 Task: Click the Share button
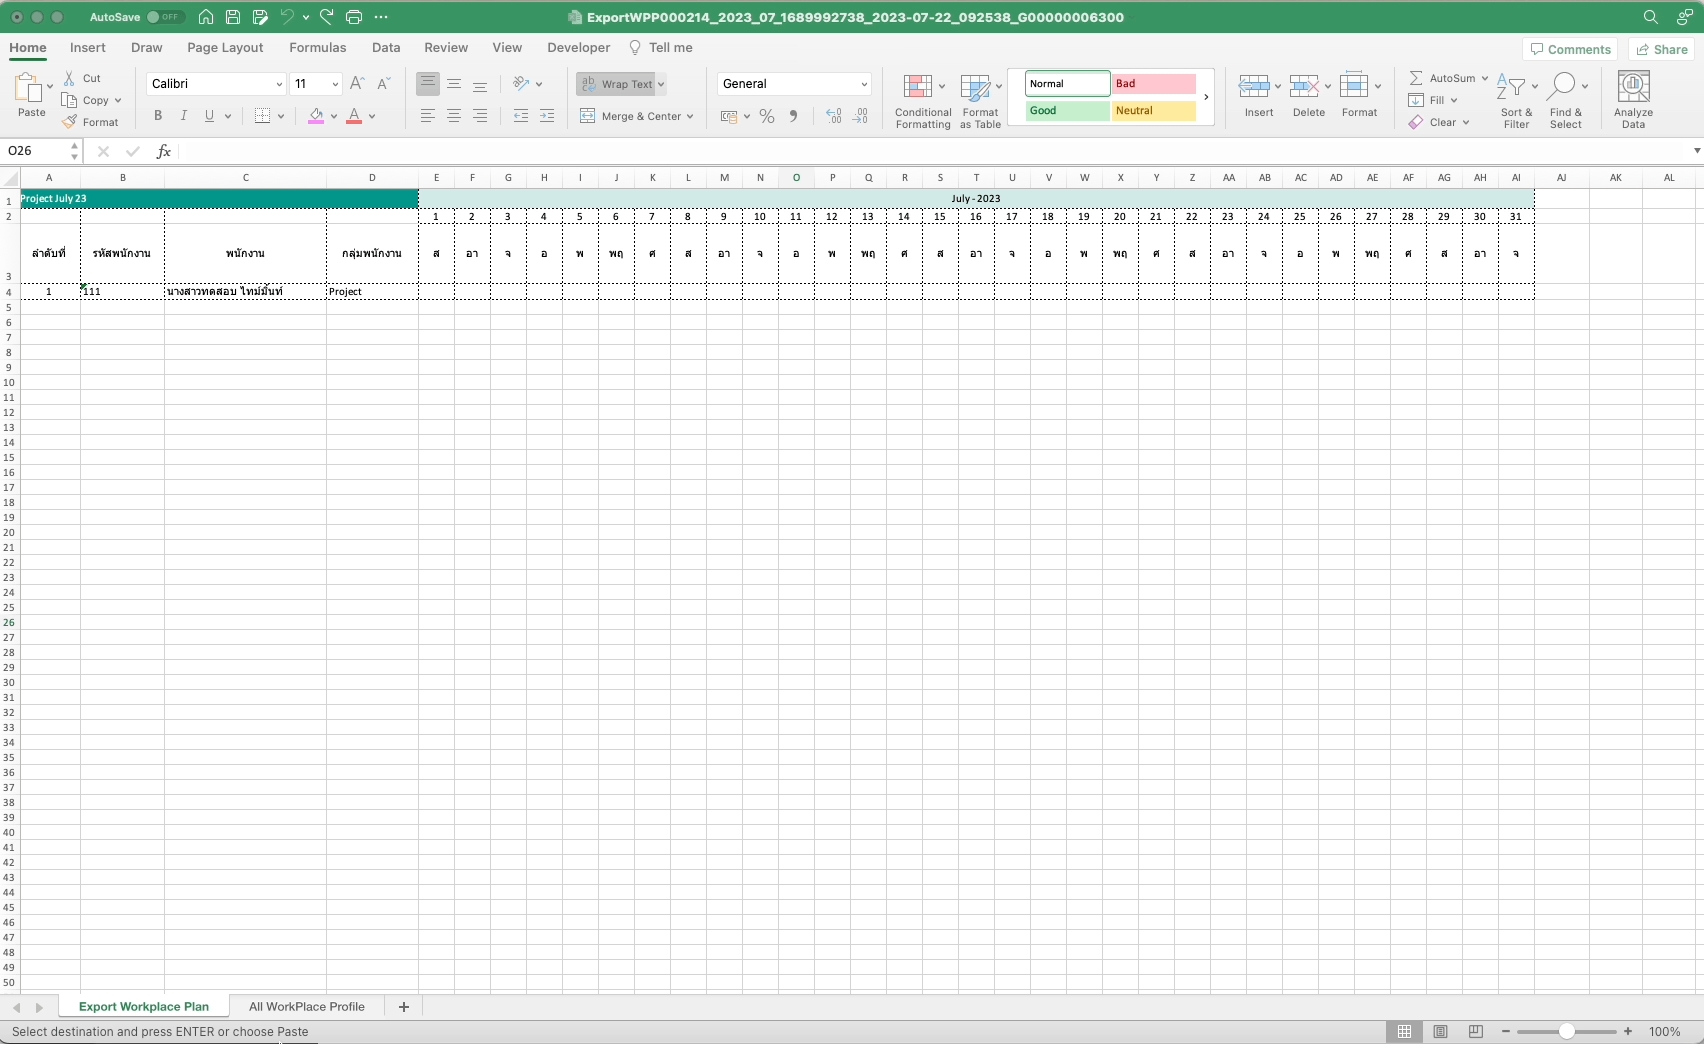tap(1661, 49)
